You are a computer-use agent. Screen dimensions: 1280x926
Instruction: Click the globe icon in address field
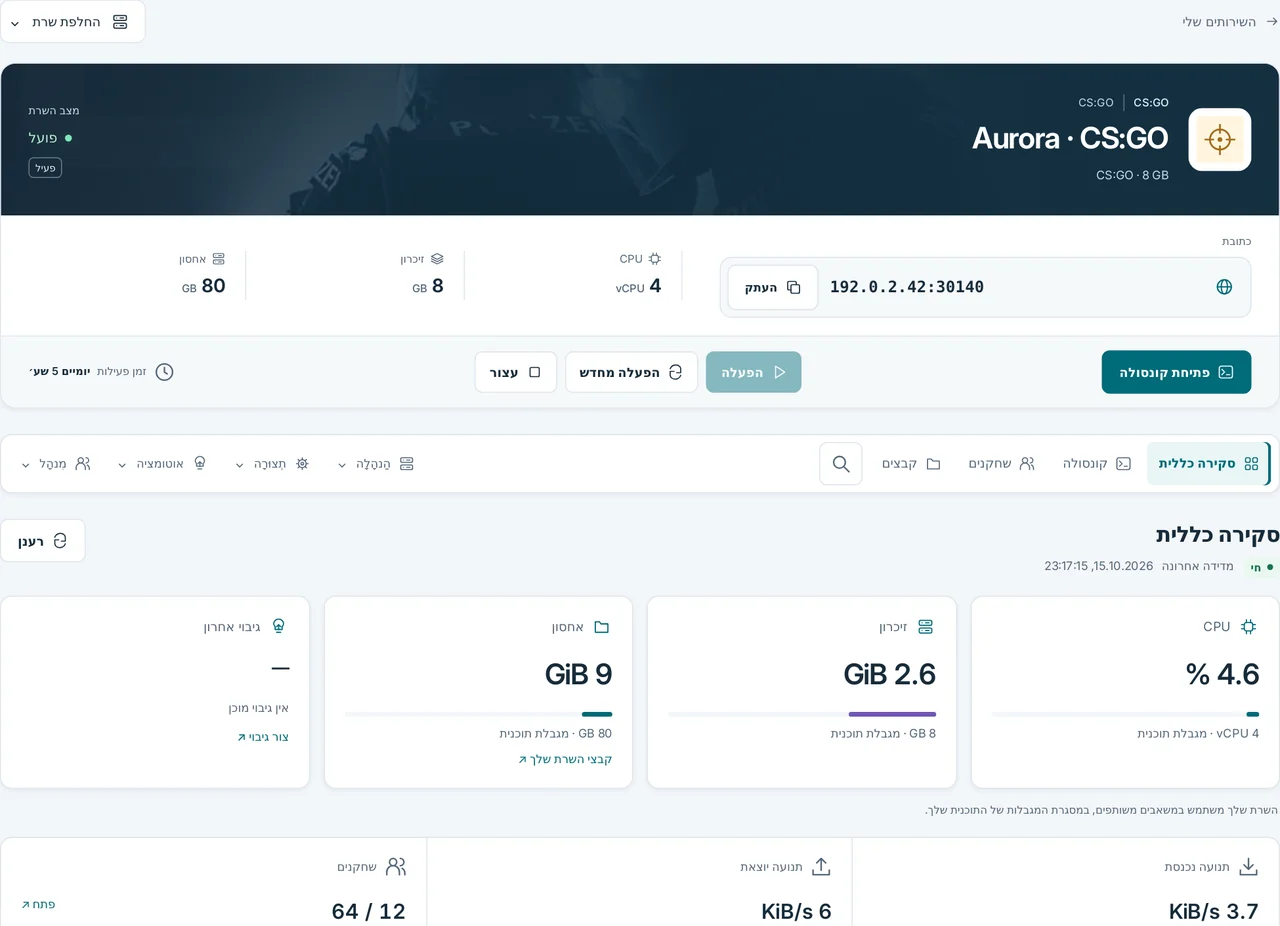[x=1224, y=287]
